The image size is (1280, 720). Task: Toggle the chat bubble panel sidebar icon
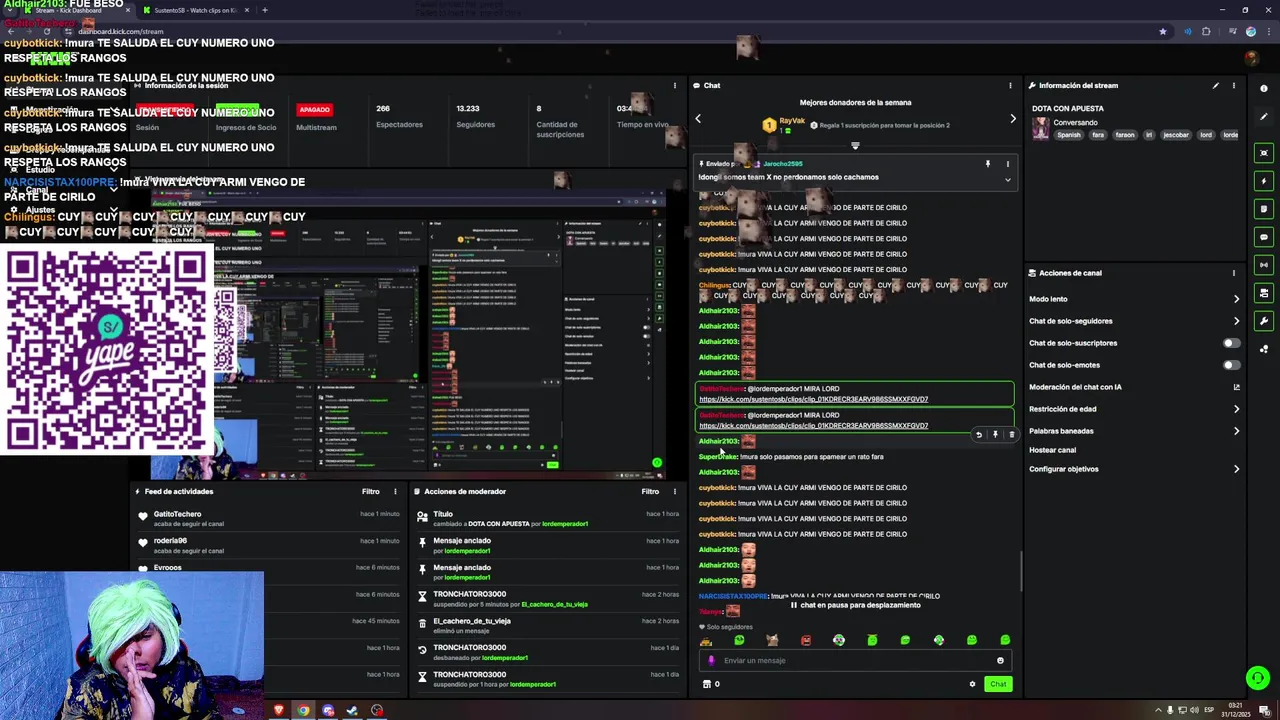(1264, 237)
